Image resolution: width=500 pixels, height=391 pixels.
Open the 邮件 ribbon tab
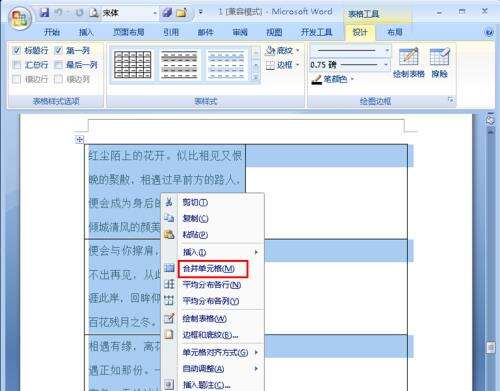click(x=206, y=32)
